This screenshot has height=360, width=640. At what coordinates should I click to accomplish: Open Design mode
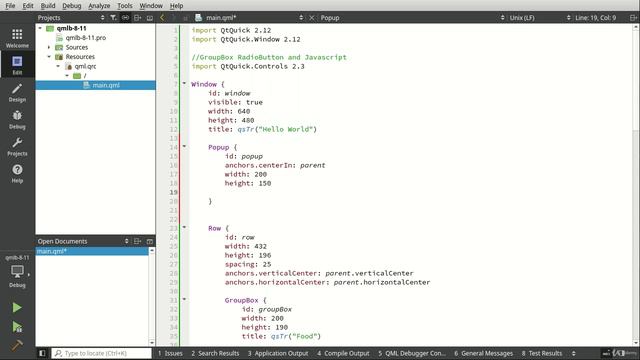[17, 92]
